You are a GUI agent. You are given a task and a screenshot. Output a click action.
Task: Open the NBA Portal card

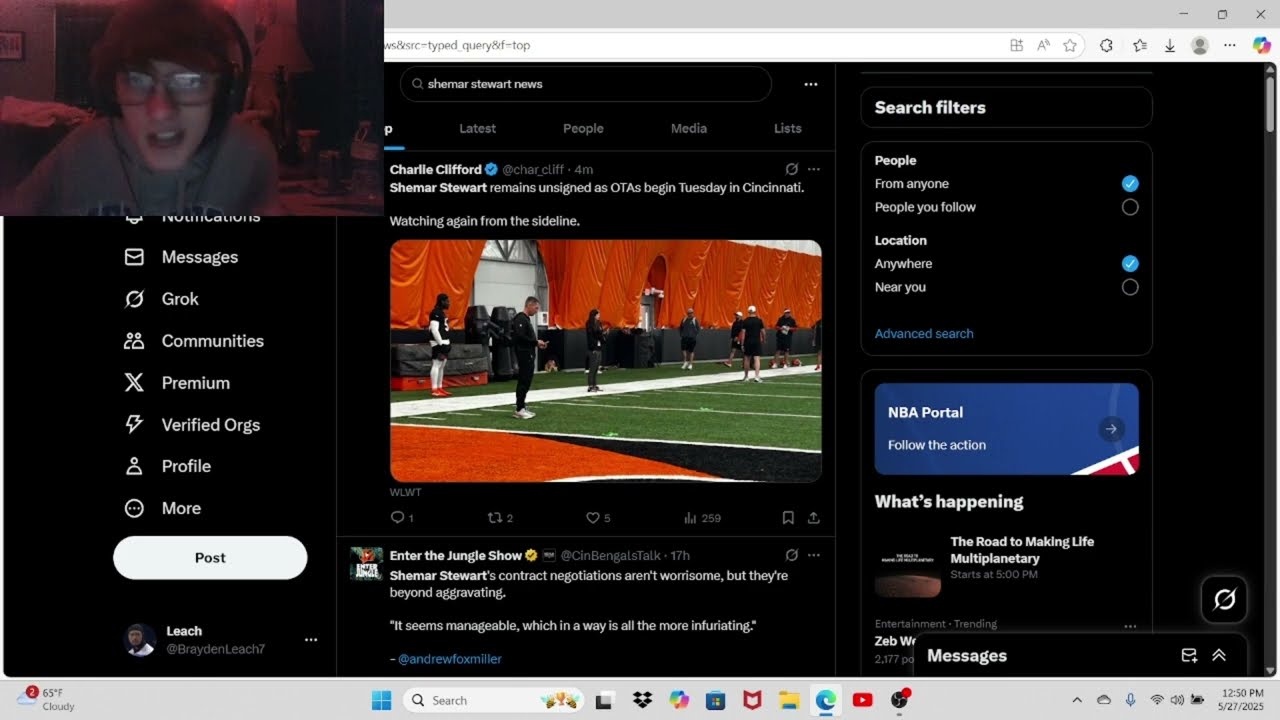point(1006,428)
